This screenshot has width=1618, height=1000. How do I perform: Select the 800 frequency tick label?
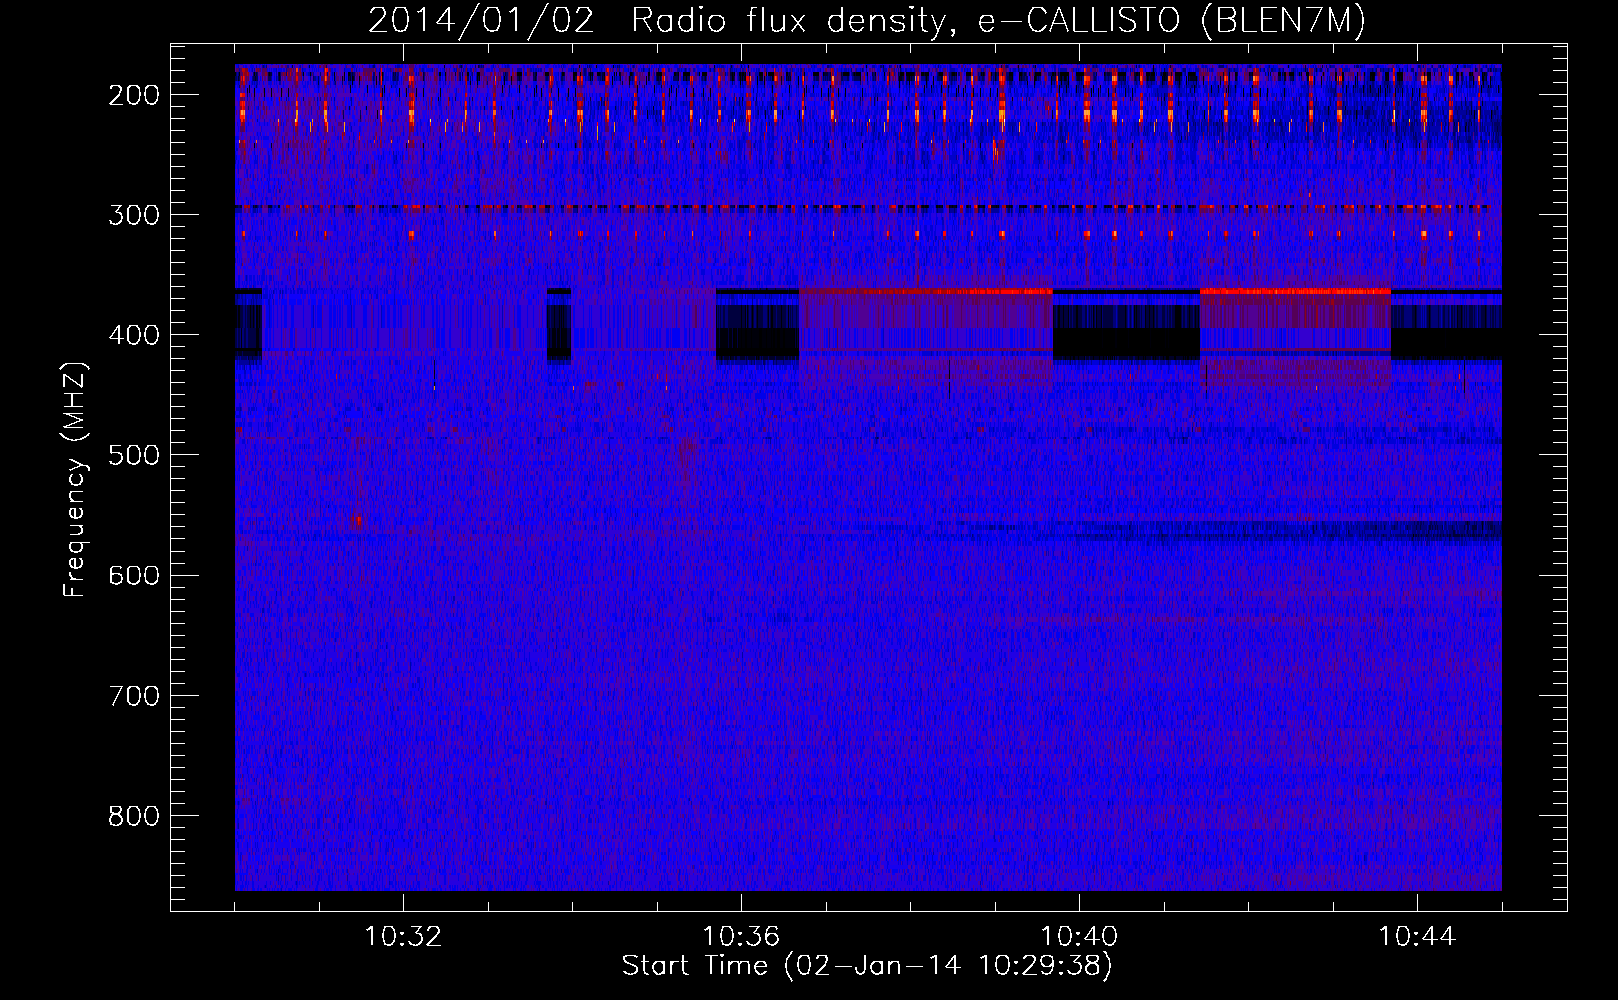pyautogui.click(x=134, y=816)
